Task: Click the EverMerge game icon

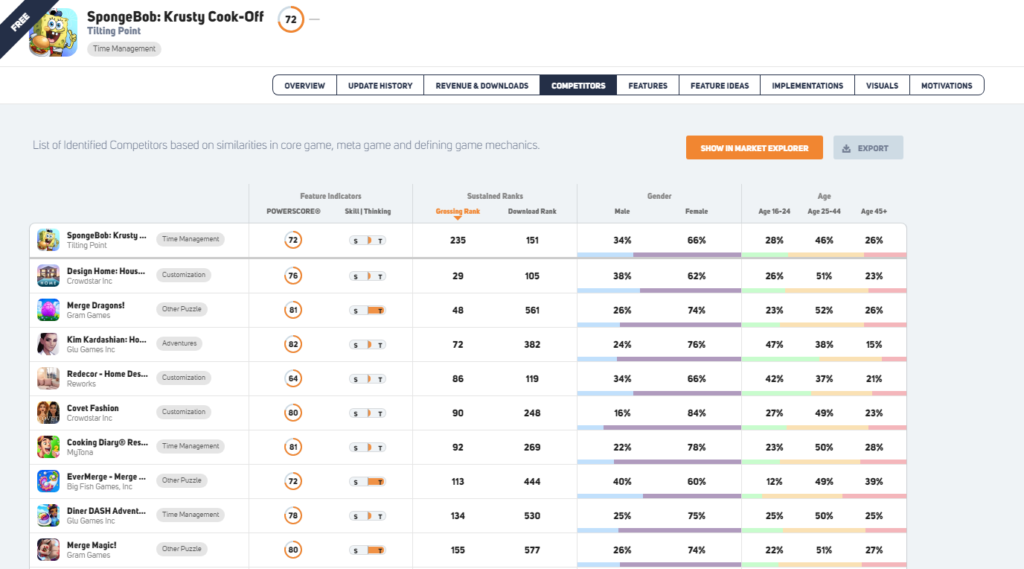Action: (48, 481)
